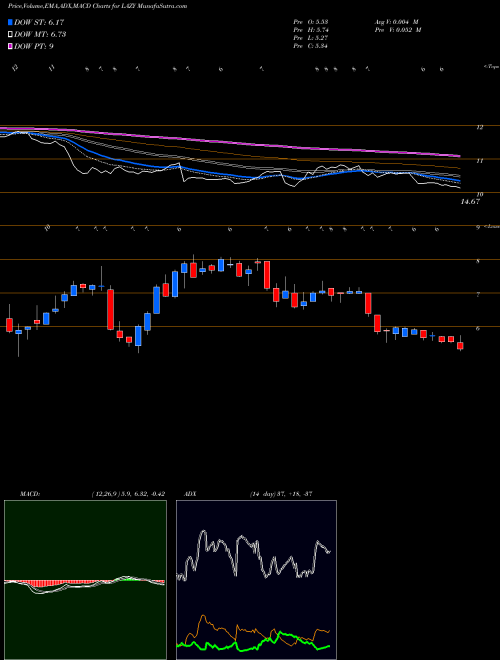Click the ADX panel heading
This screenshot has width=500, height=660.
pyautogui.click(x=189, y=494)
